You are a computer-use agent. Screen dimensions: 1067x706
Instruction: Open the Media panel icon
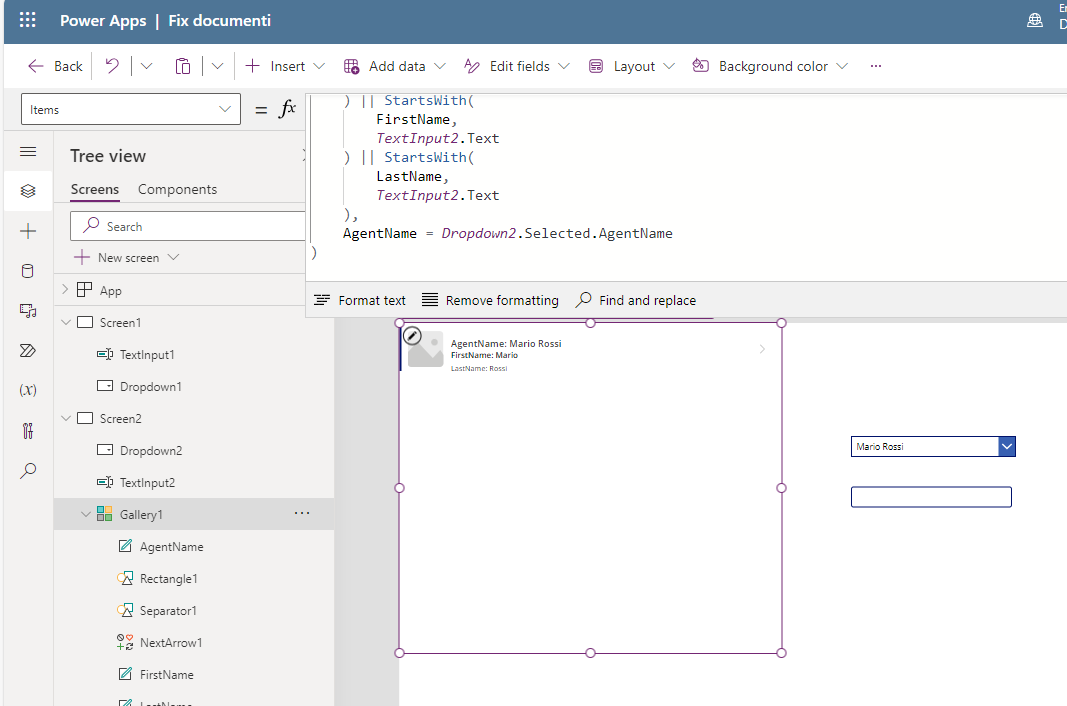click(27, 310)
